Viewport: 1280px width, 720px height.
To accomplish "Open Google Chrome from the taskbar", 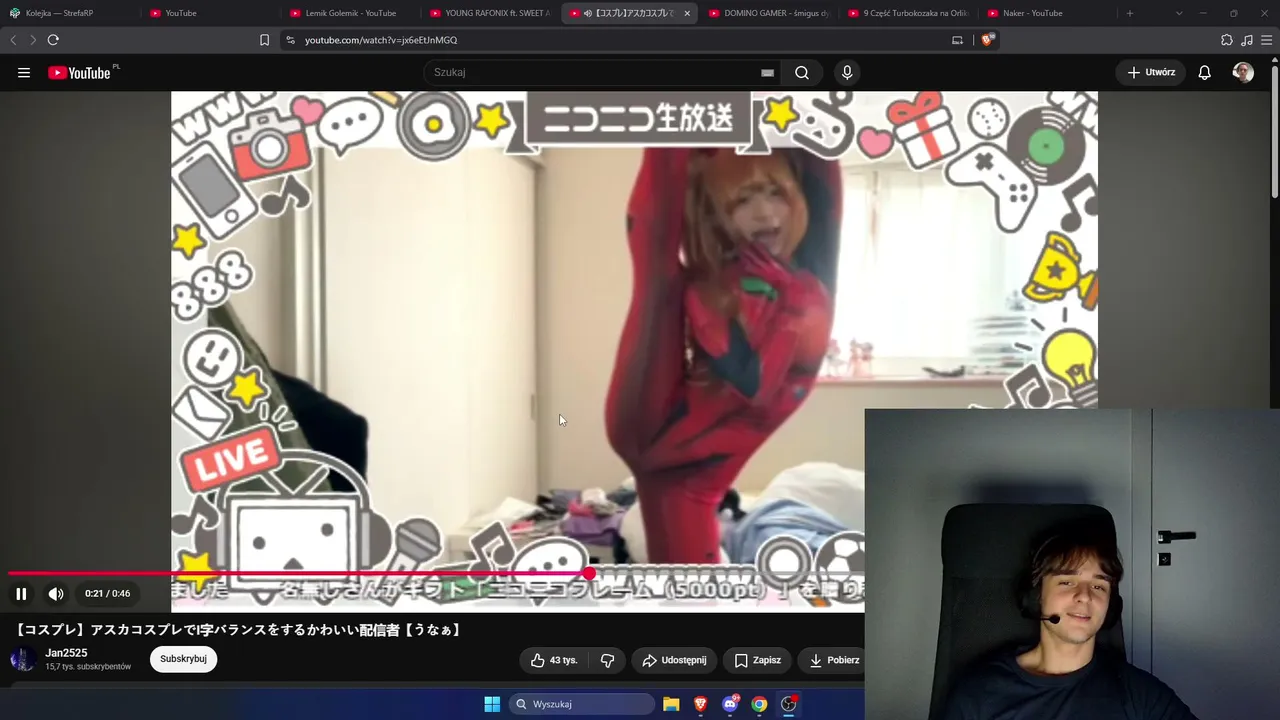I will [x=759, y=704].
